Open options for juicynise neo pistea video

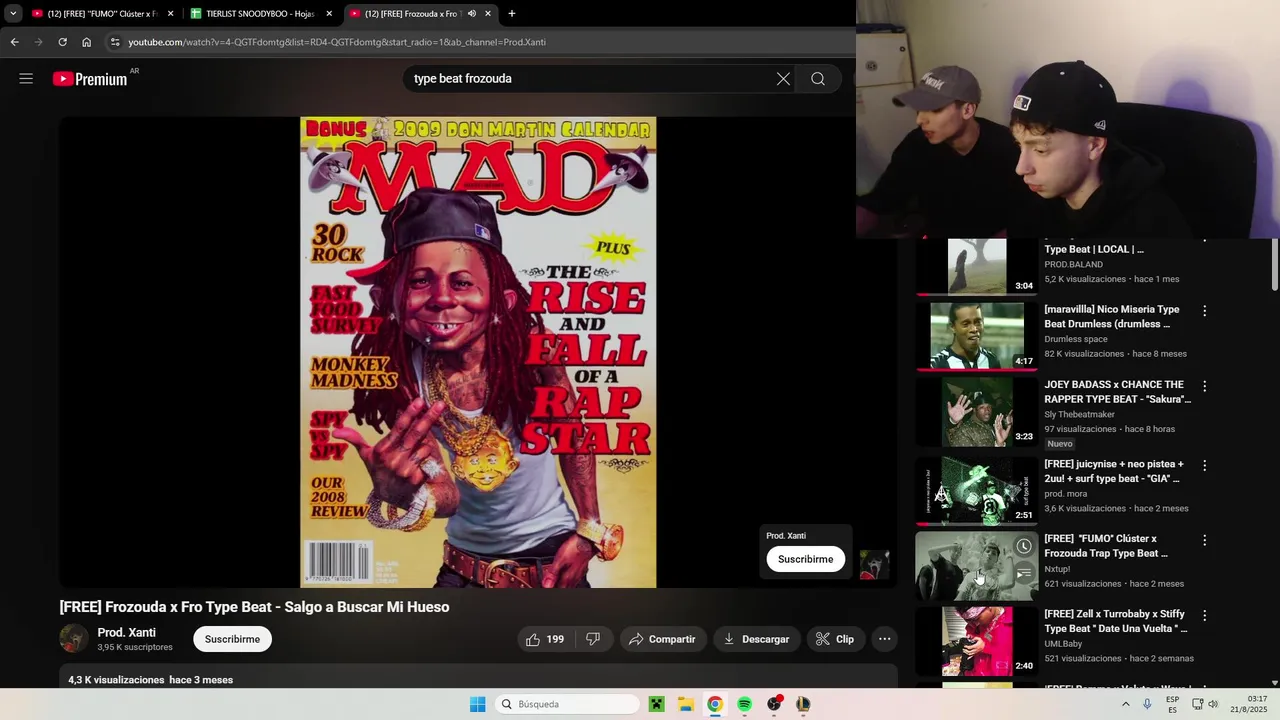[1204, 466]
